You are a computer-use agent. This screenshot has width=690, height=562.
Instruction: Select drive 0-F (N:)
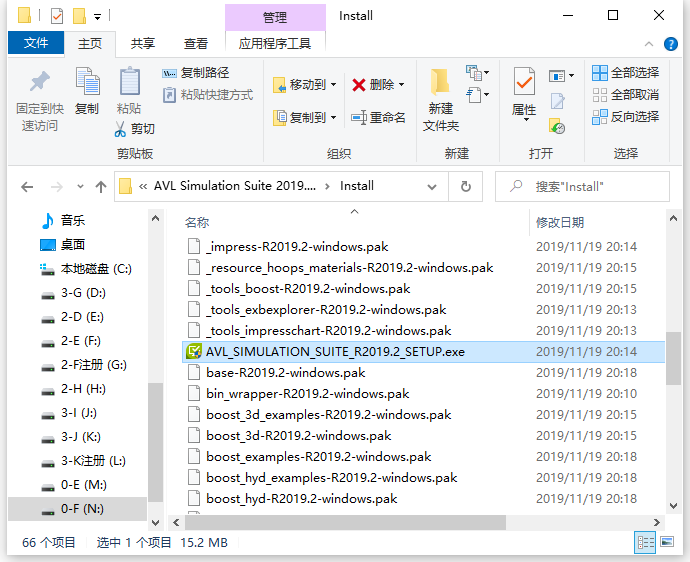pos(77,509)
